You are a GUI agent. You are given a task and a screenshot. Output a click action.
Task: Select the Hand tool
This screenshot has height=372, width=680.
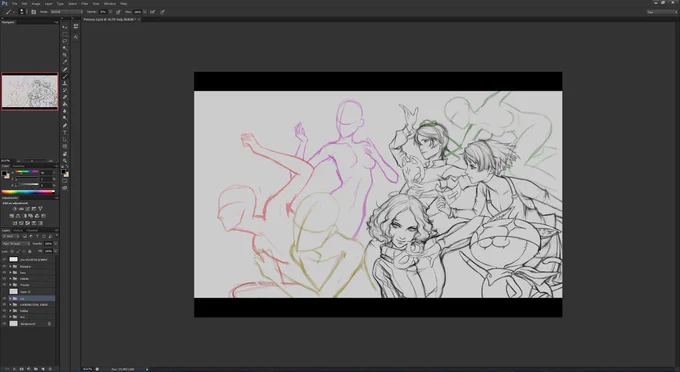(x=65, y=154)
